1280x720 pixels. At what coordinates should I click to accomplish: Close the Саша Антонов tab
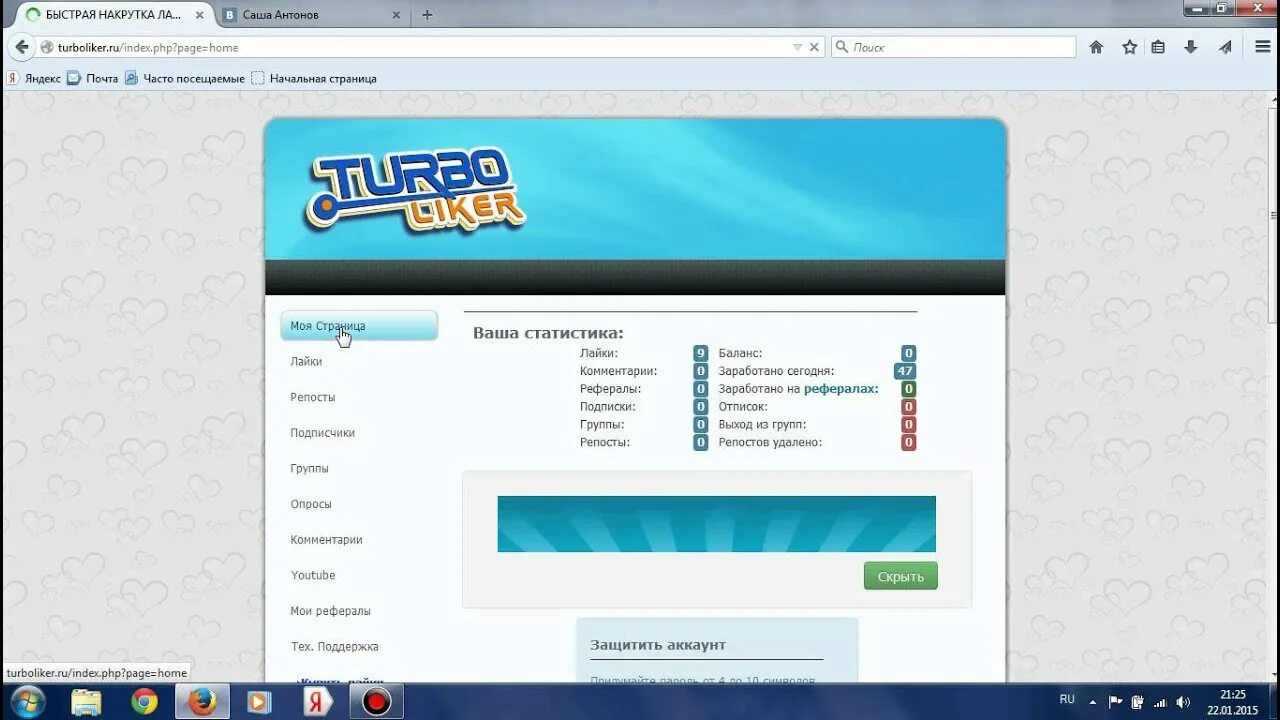tap(396, 15)
